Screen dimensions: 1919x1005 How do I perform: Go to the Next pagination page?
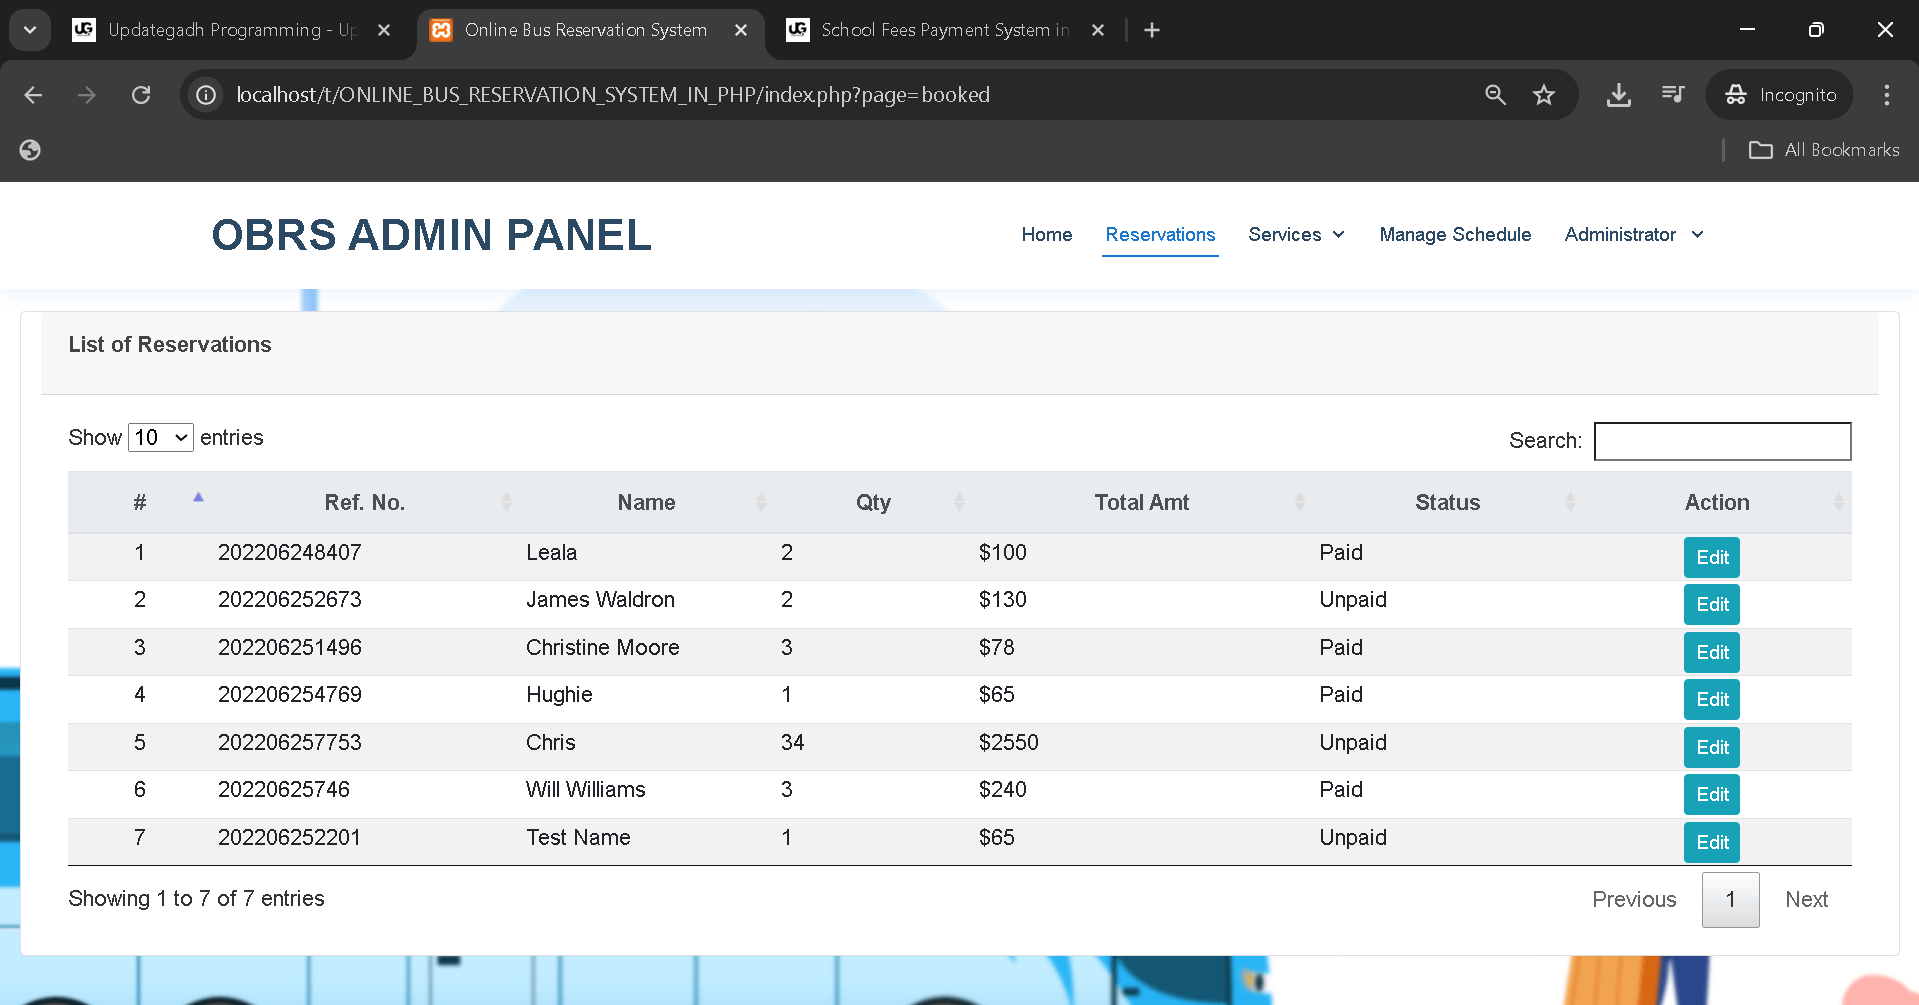1805,900
